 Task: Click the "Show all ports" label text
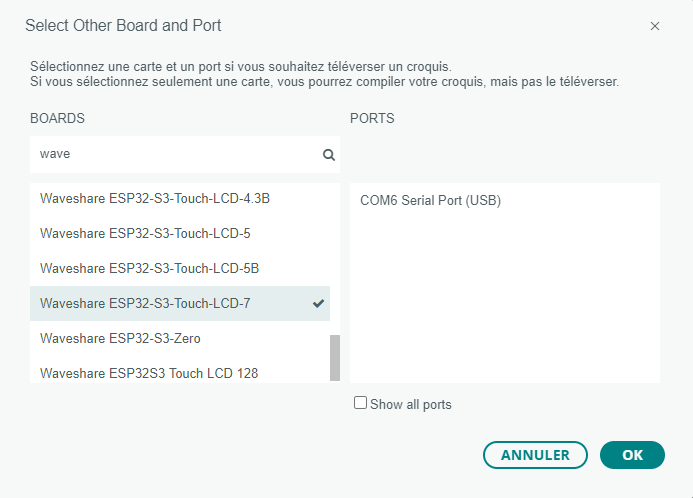click(411, 404)
